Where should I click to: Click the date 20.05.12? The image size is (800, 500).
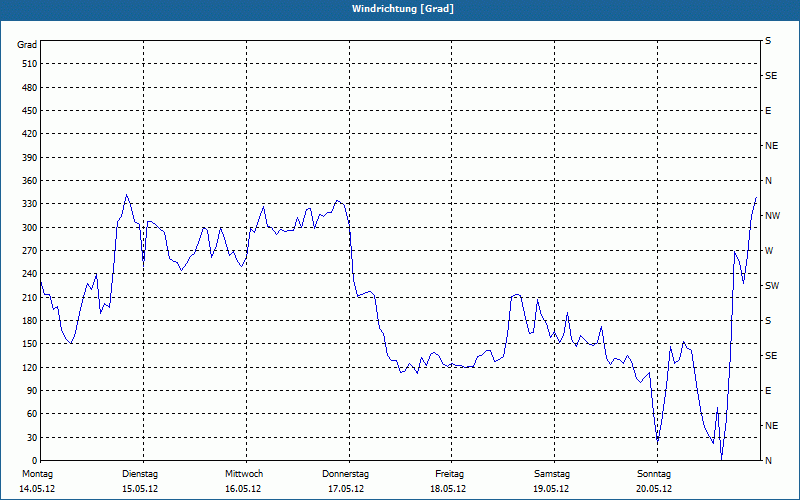(654, 489)
